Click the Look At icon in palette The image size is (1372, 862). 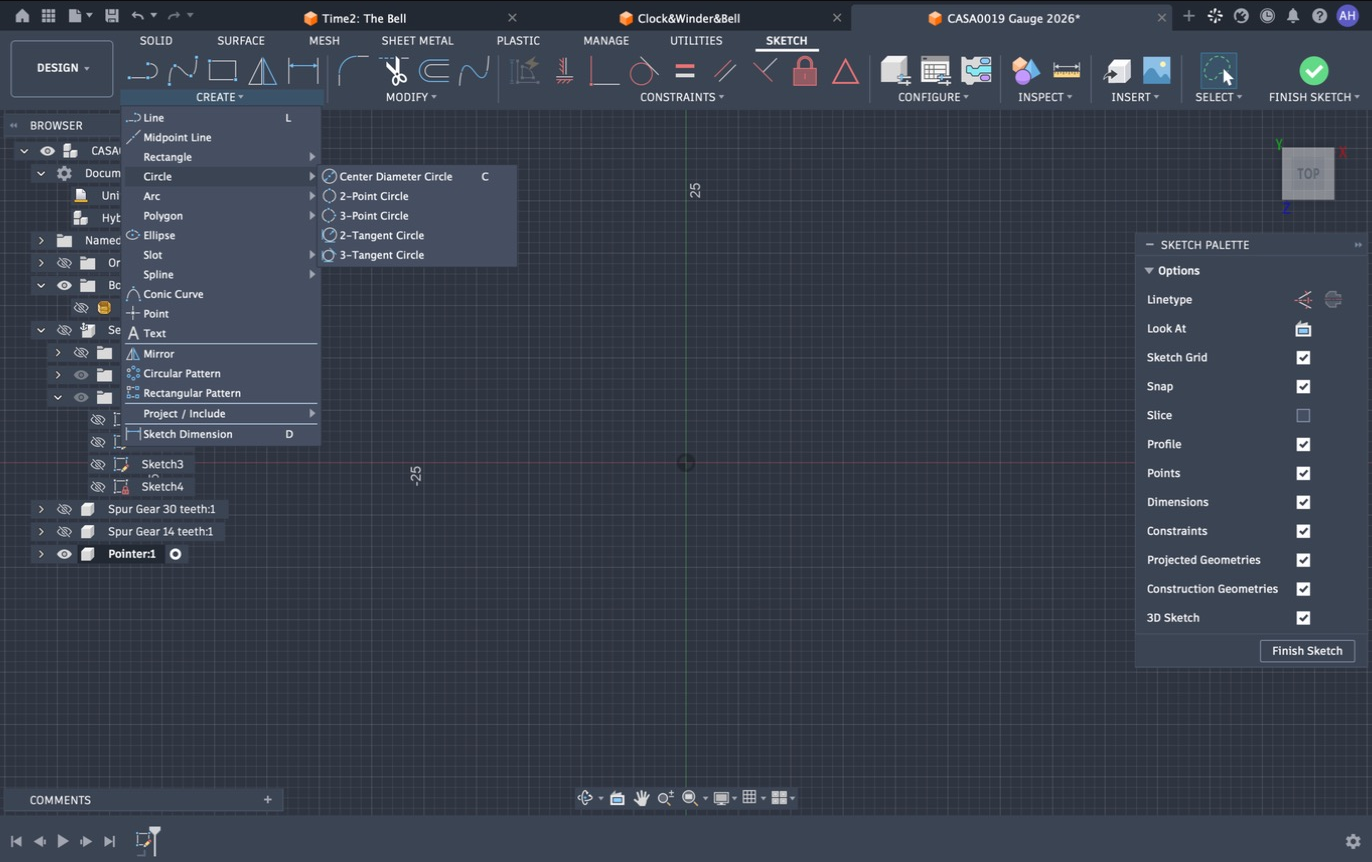[1303, 328]
